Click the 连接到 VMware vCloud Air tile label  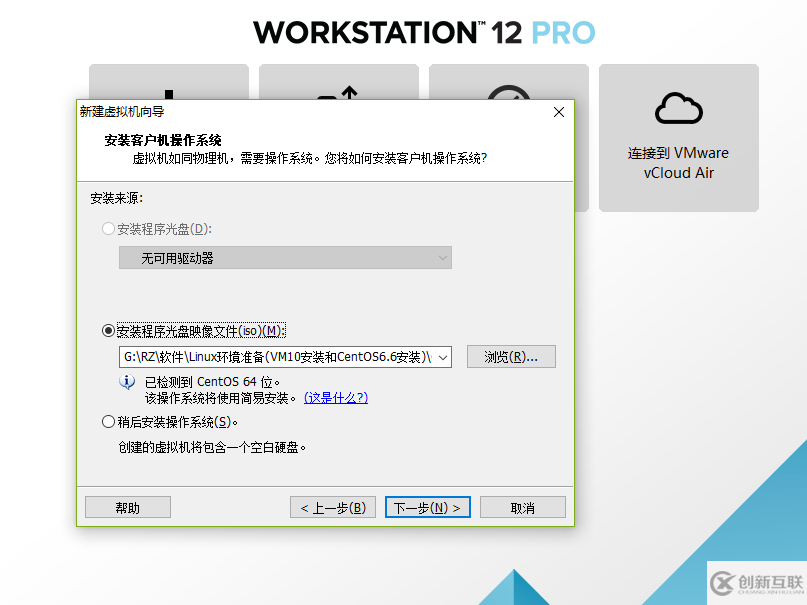[678, 163]
